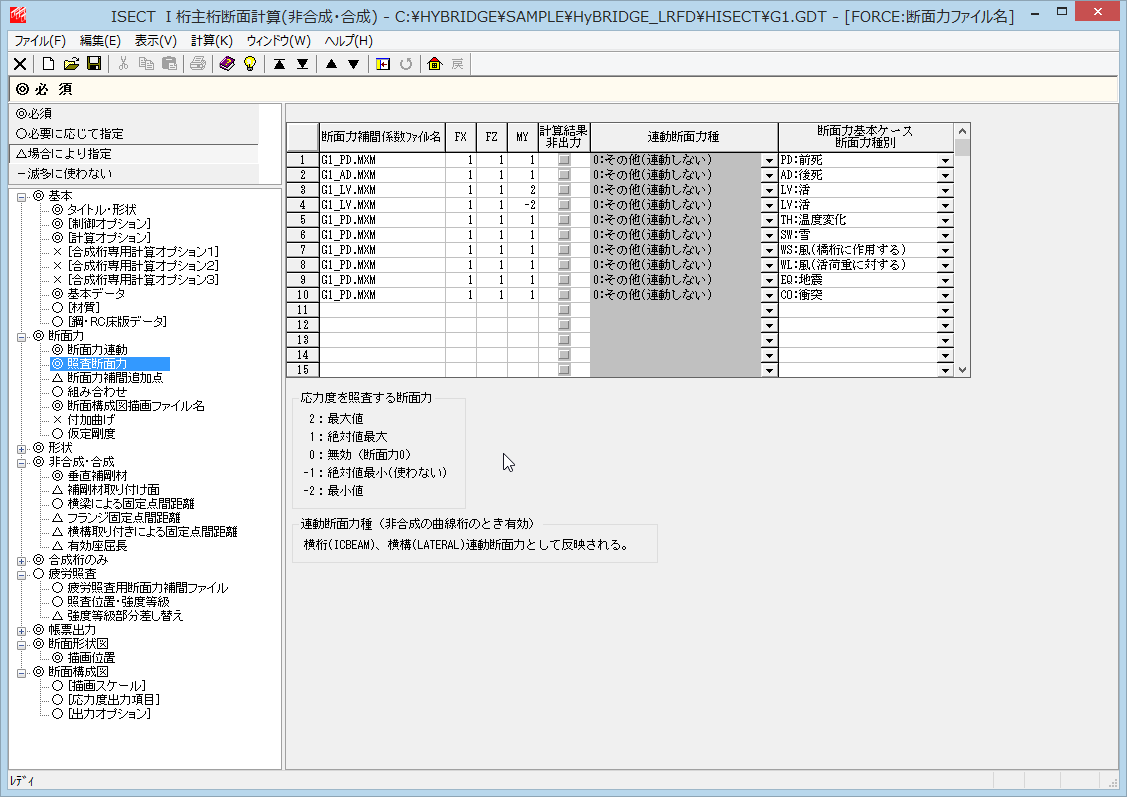Screen dimensions: 1127x797
Task: Enable the 計算結果非出力 checkbox in row 10
Action: pos(564,295)
